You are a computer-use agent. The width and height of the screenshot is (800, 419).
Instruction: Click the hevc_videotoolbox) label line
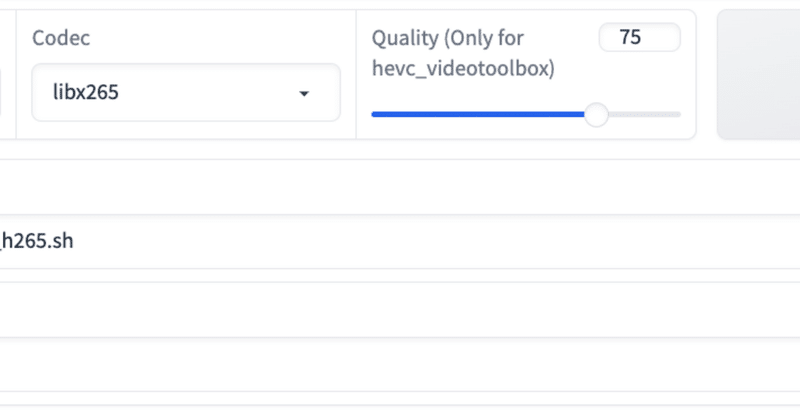(x=463, y=68)
